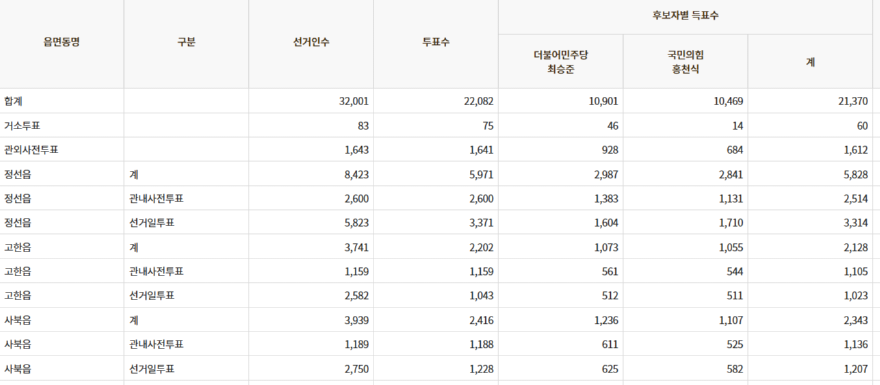Select the 후보자별 득표수 header
Screen dimensions: 880x385
pos(685,16)
